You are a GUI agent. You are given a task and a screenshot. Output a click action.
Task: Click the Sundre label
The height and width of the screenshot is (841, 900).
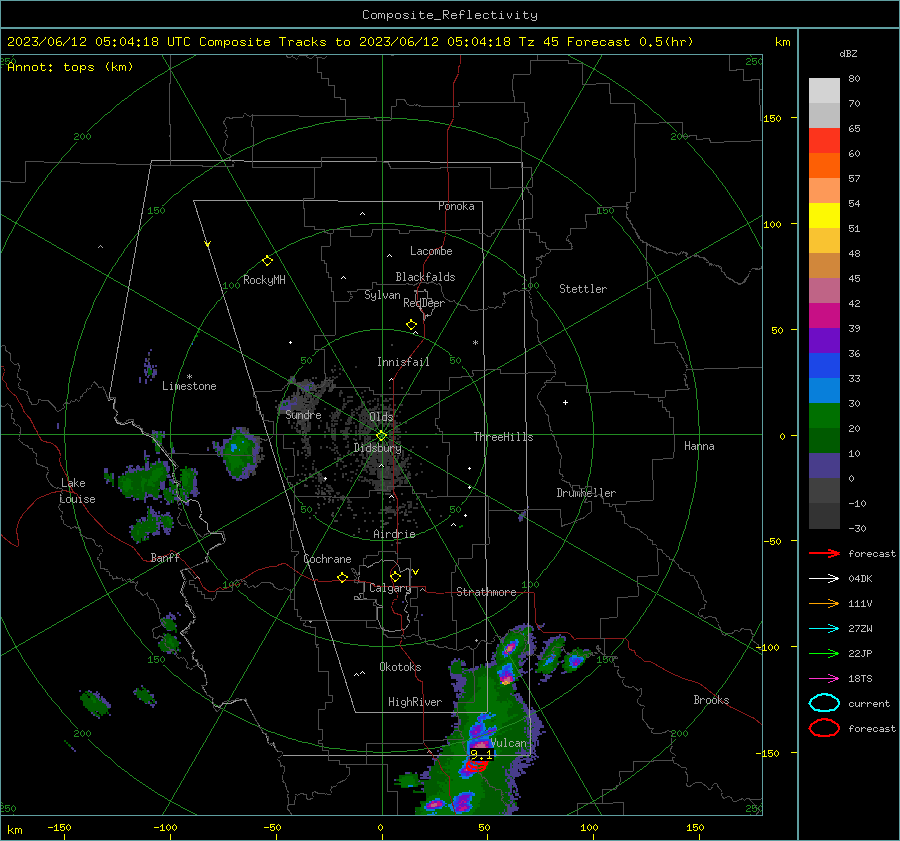pos(303,415)
